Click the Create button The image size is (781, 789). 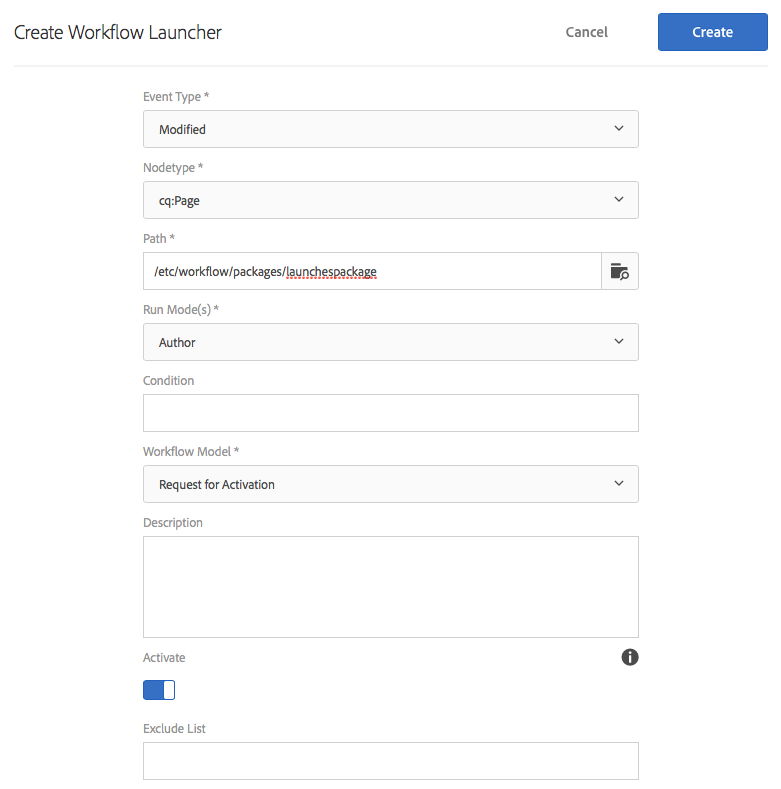713,32
